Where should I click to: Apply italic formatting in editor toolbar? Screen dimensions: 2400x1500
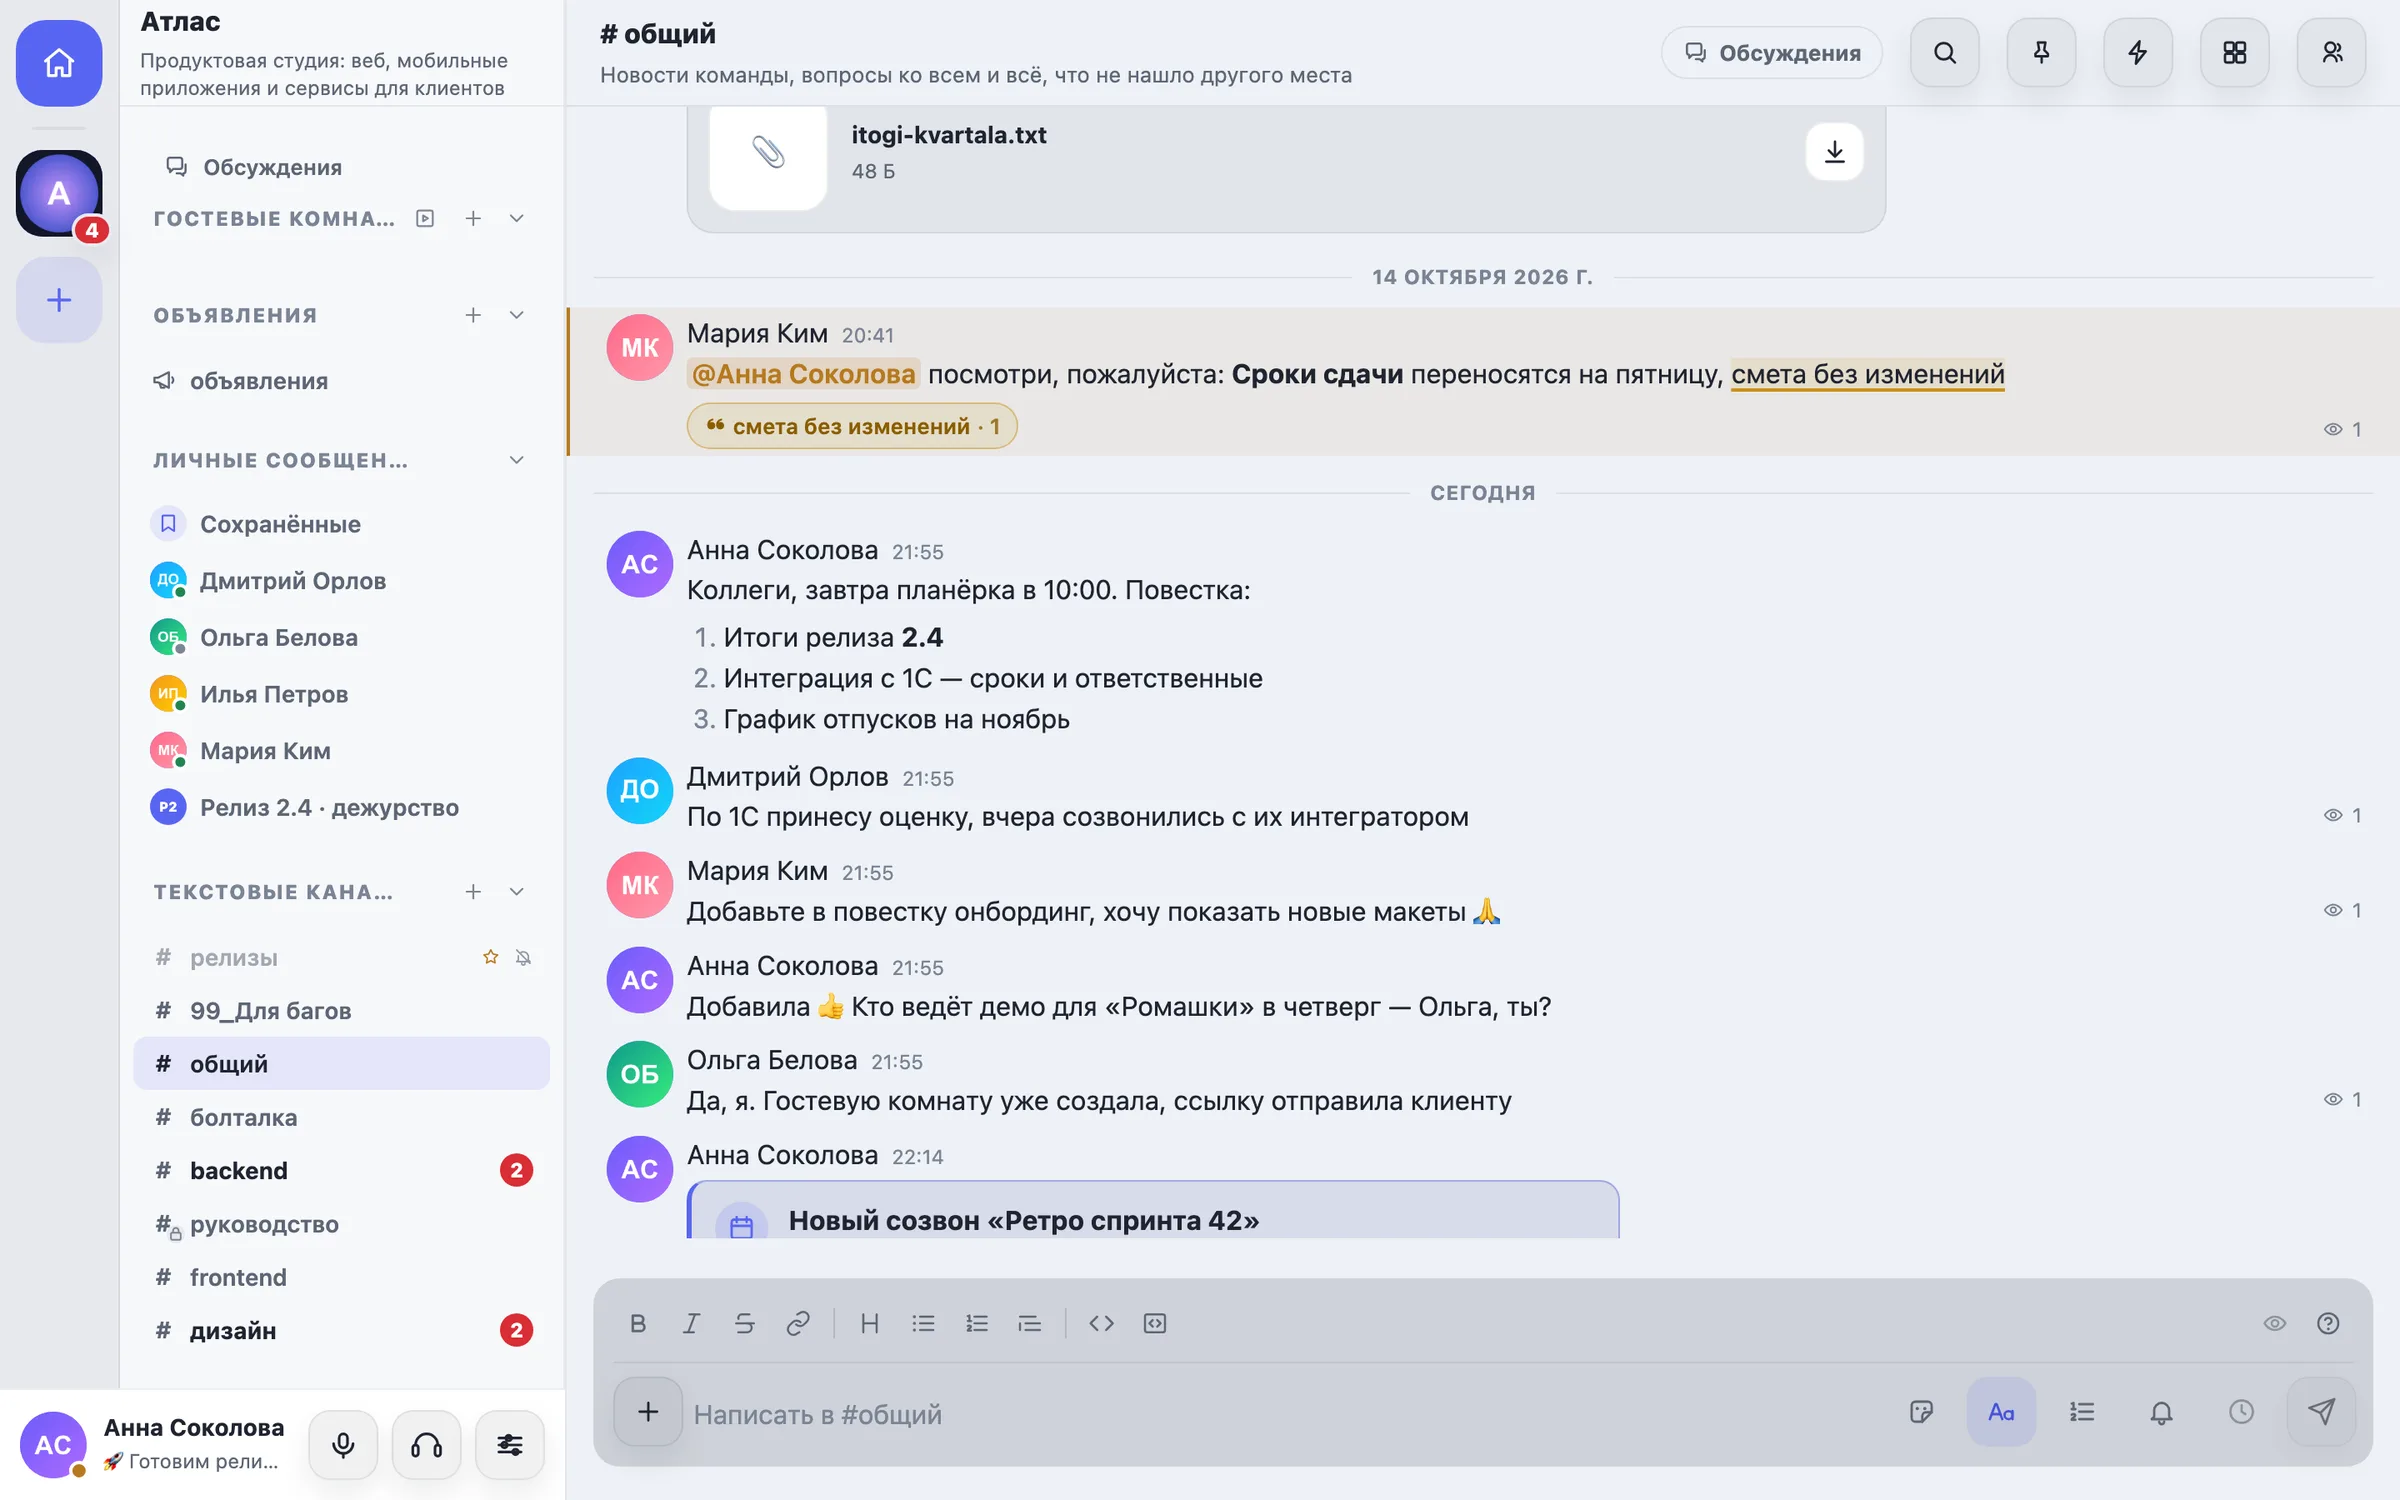pos(691,1323)
